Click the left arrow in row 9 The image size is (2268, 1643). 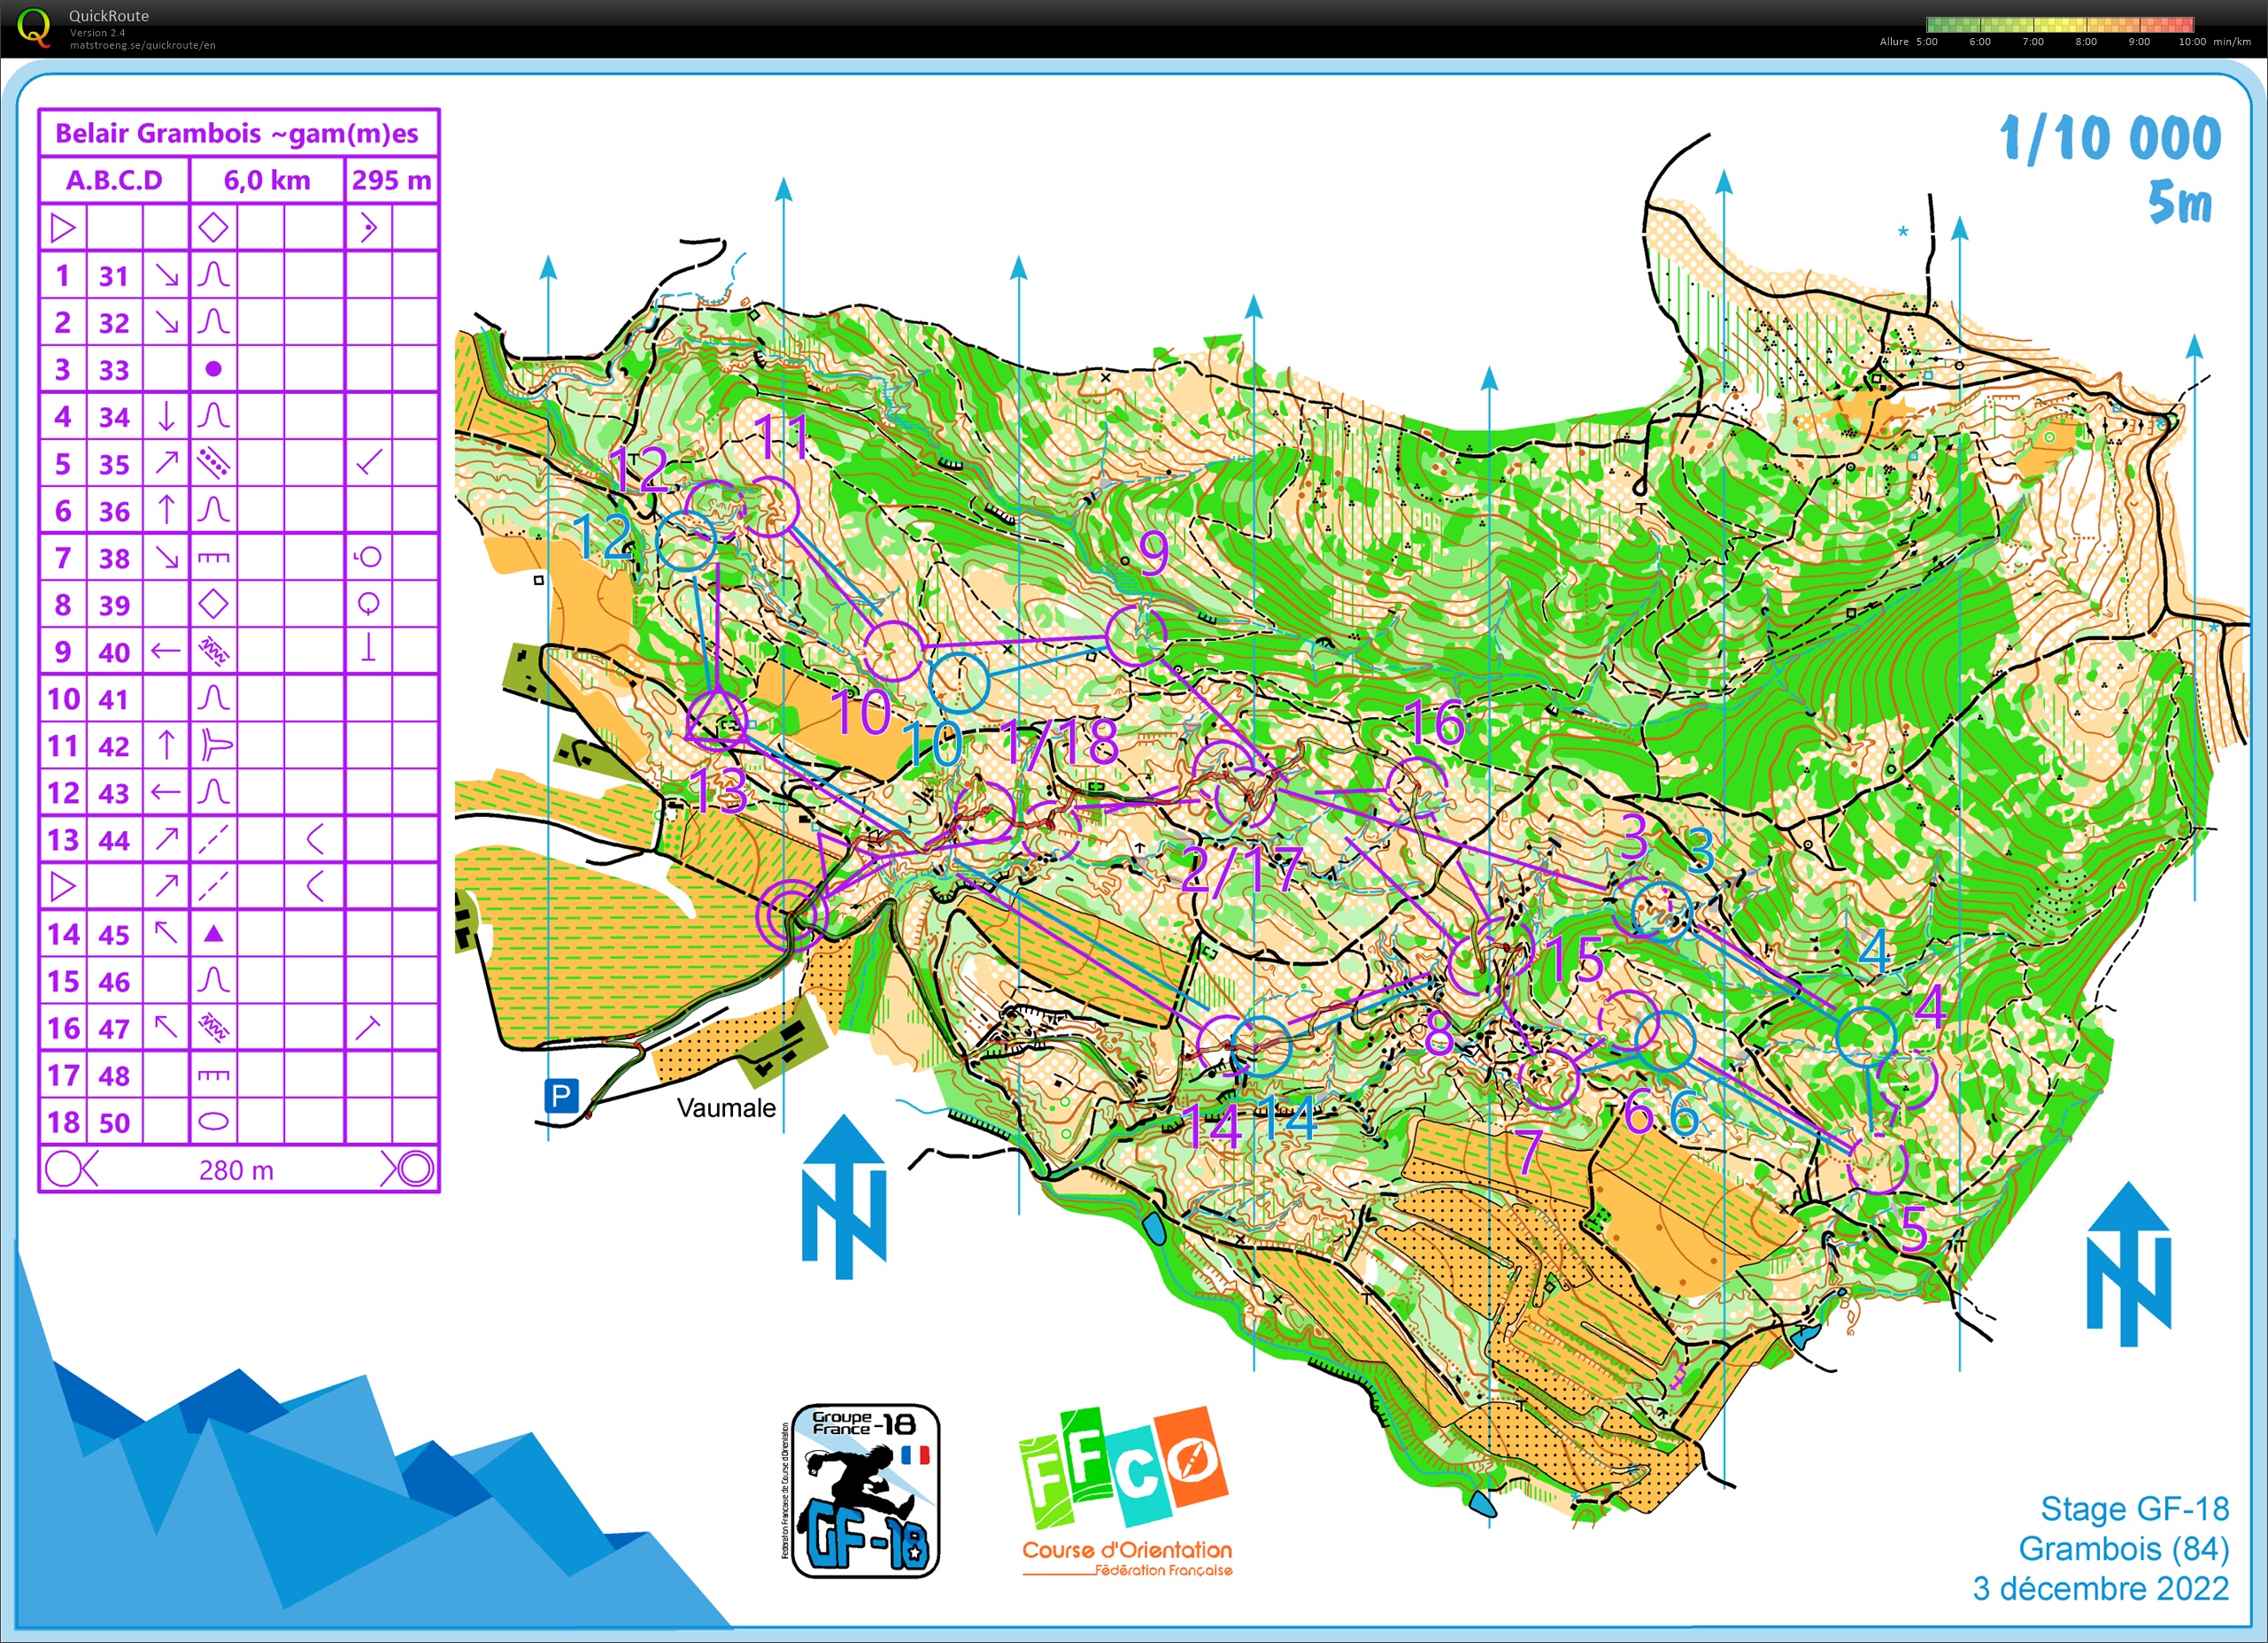166,652
